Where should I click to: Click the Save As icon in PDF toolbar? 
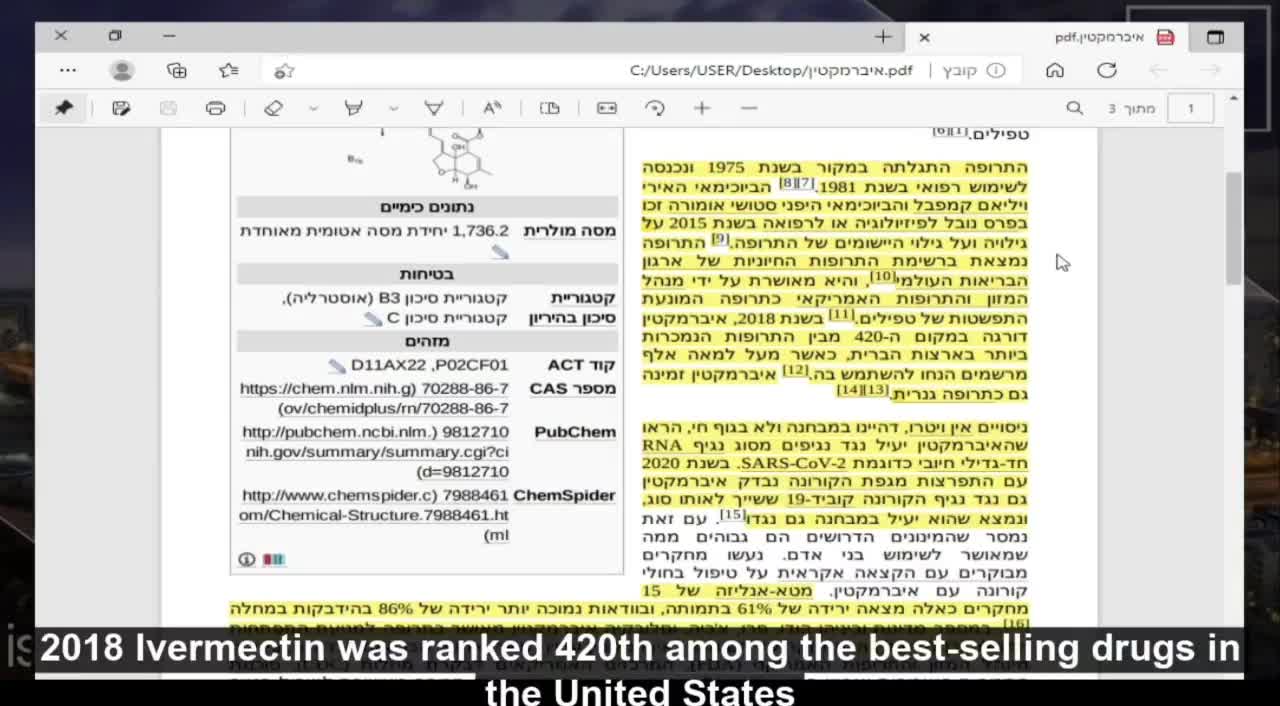point(121,108)
